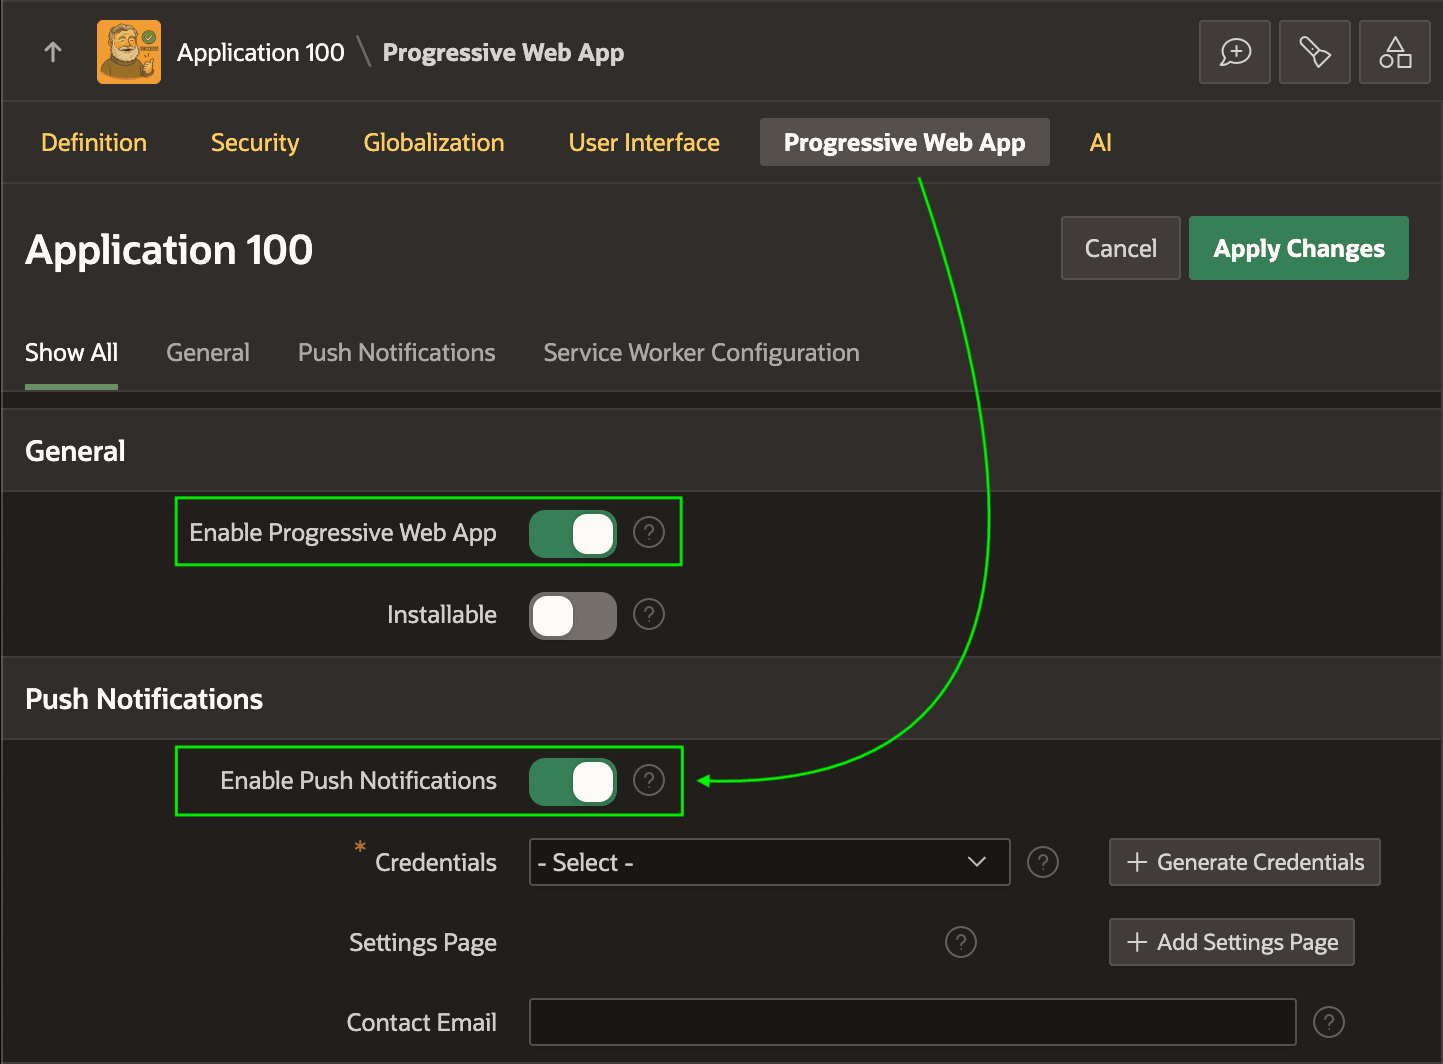Select the Push Notifications sub-tab
The width and height of the screenshot is (1443, 1064).
pos(397,353)
